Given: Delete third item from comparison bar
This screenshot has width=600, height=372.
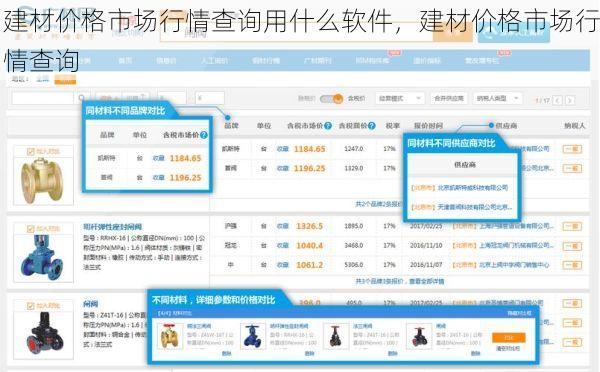Looking at the screenshot, I should [392, 353].
